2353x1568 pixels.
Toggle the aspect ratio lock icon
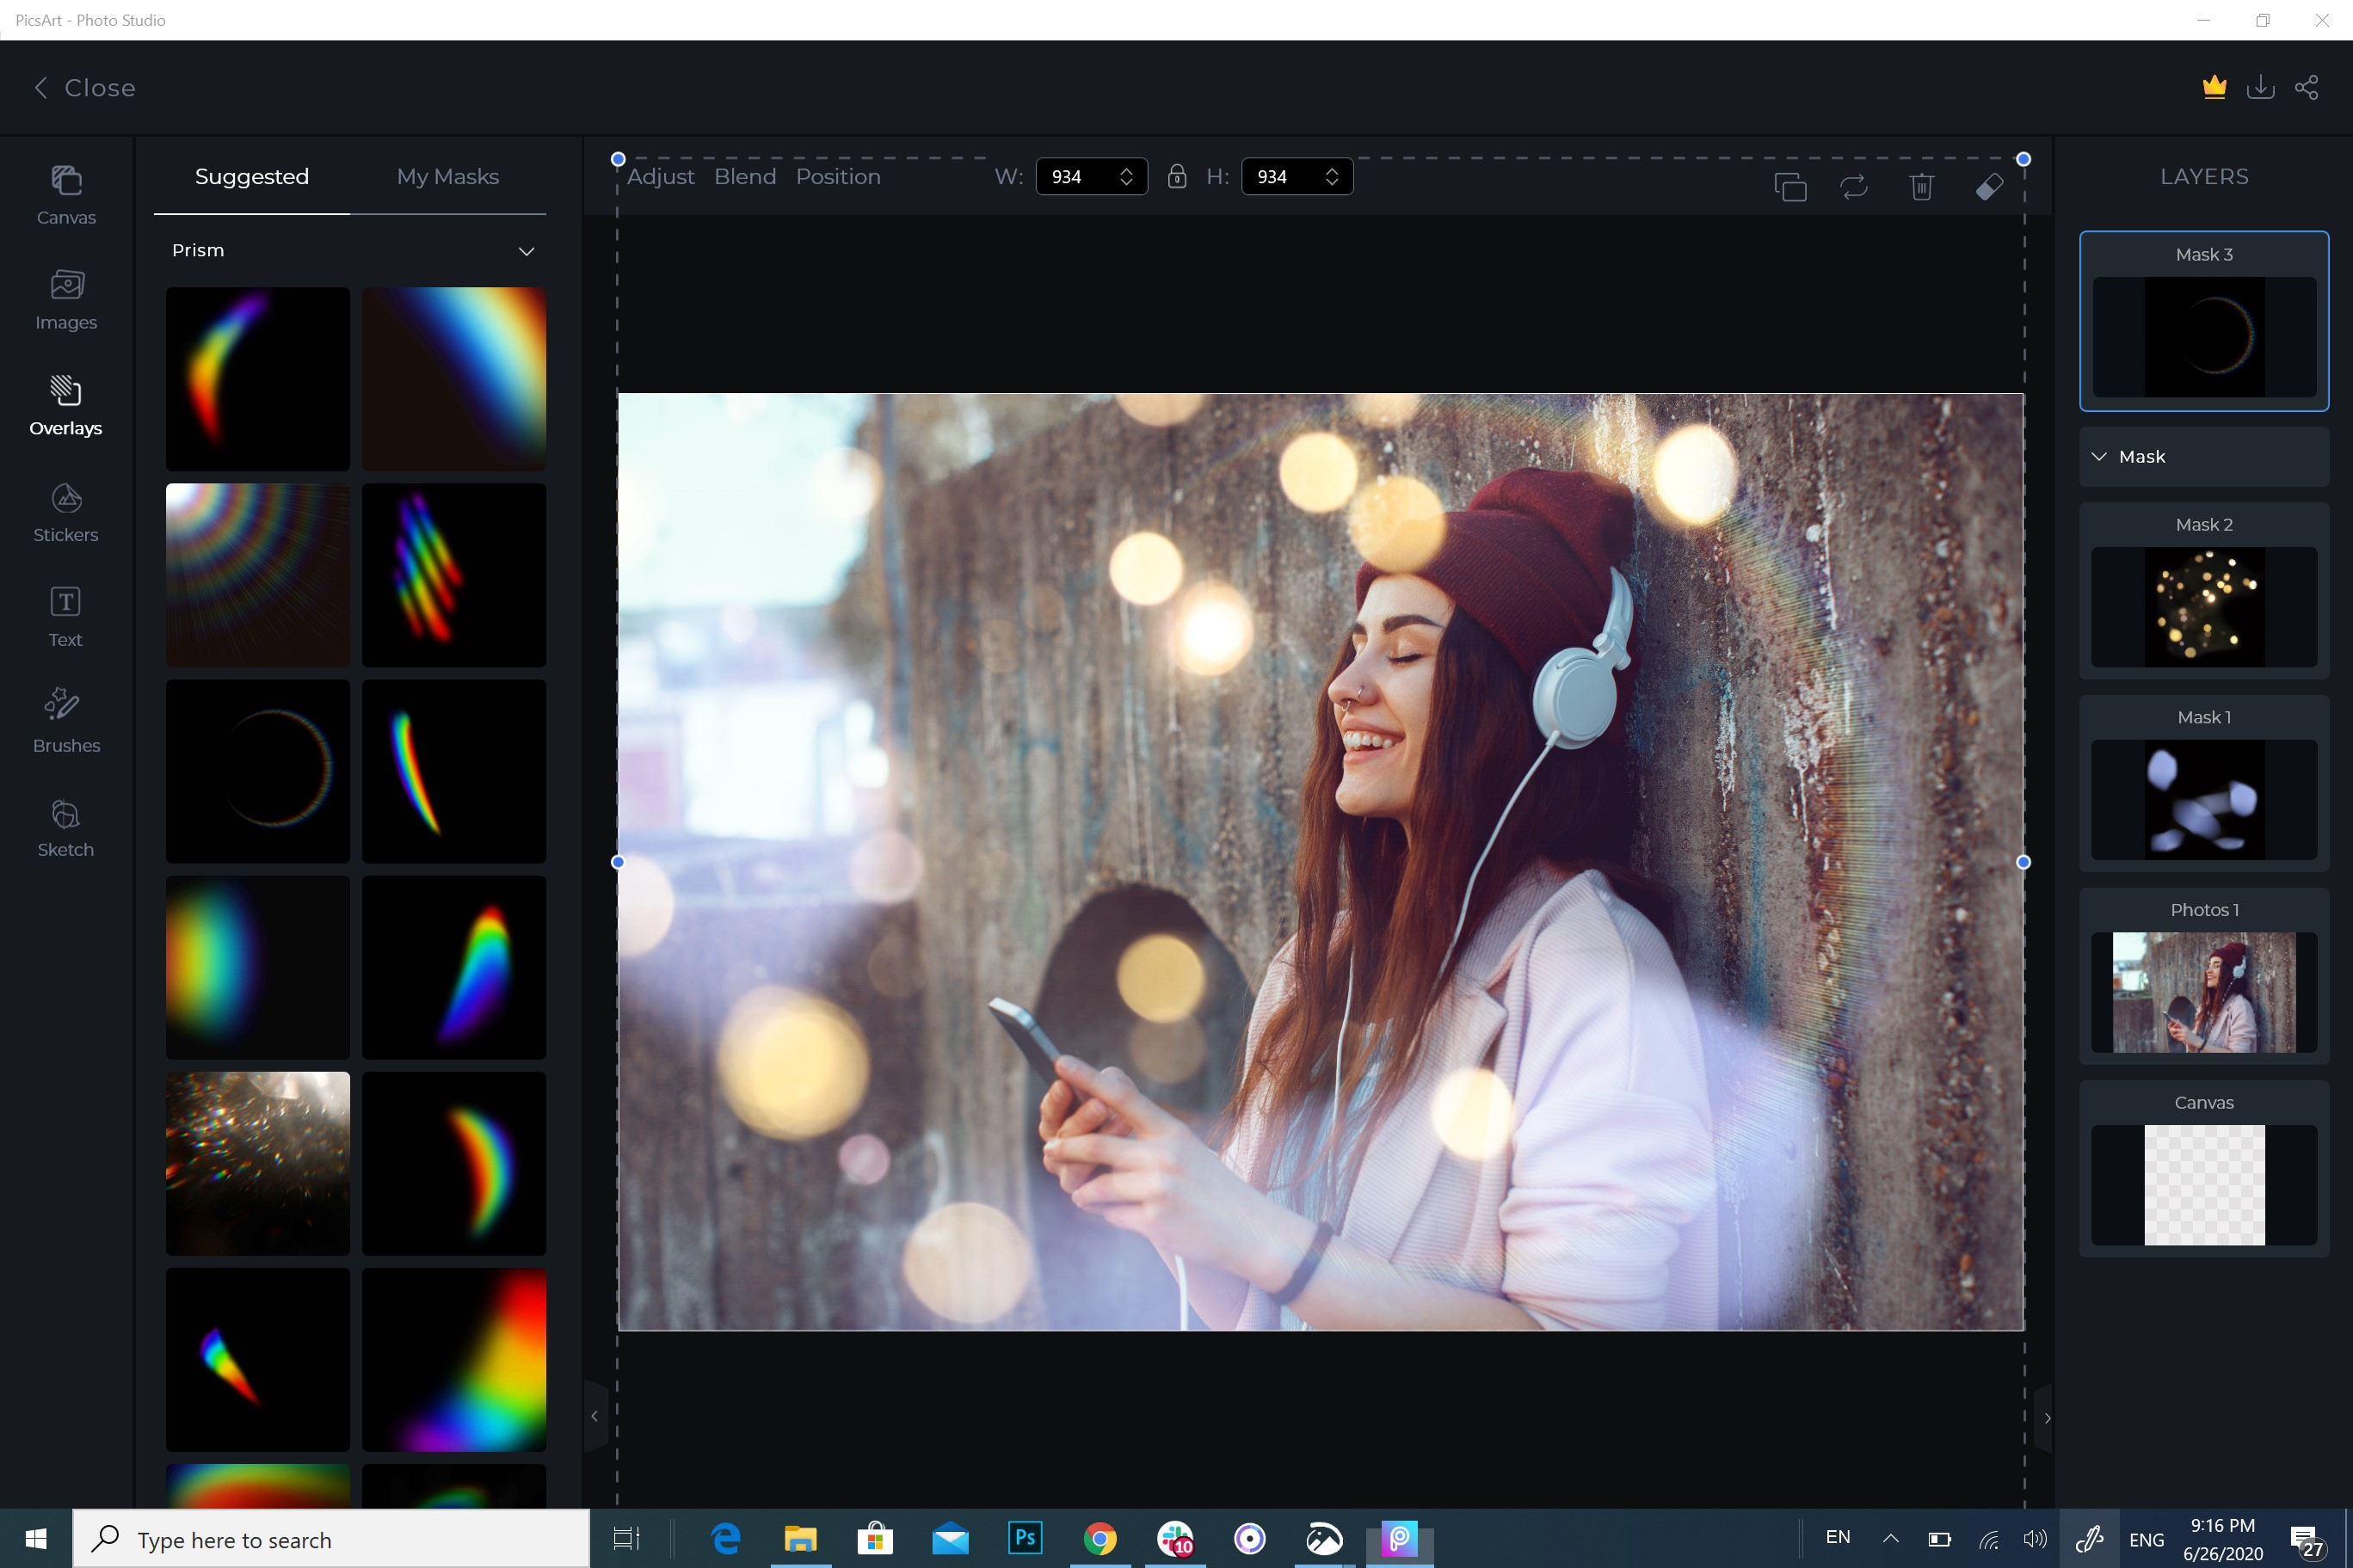coord(1177,175)
